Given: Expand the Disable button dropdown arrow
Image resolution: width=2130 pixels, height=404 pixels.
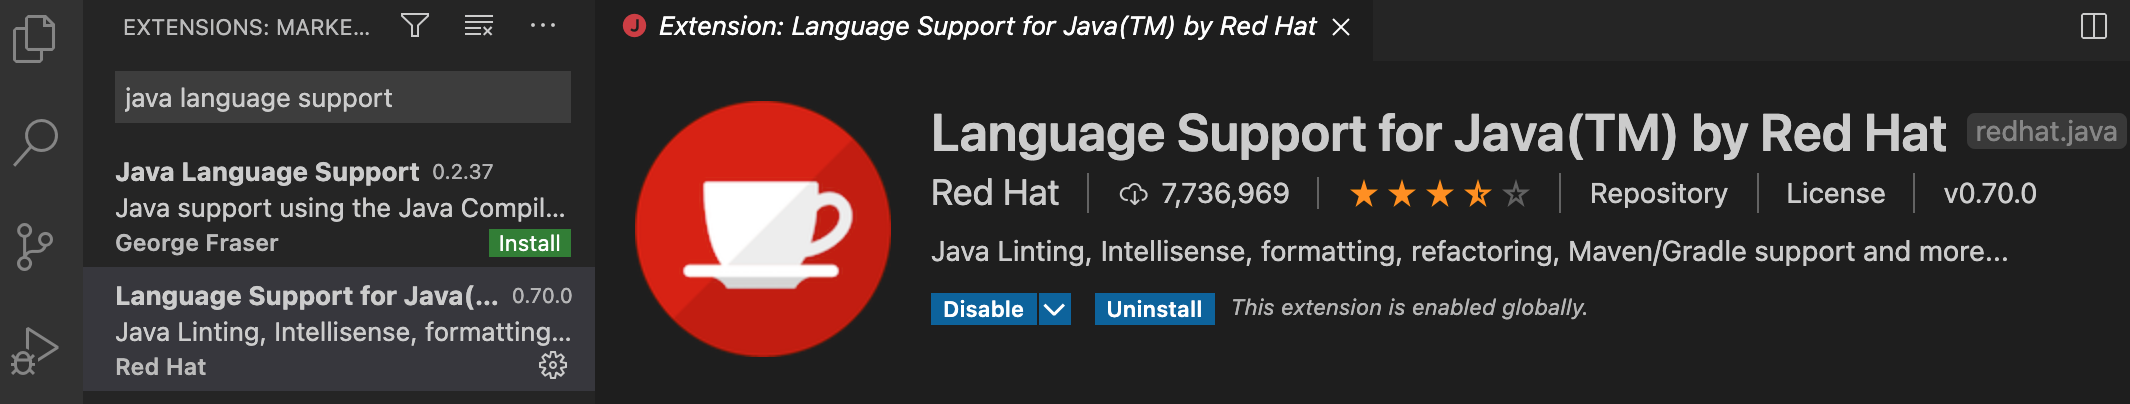Looking at the screenshot, I should [x=1054, y=309].
